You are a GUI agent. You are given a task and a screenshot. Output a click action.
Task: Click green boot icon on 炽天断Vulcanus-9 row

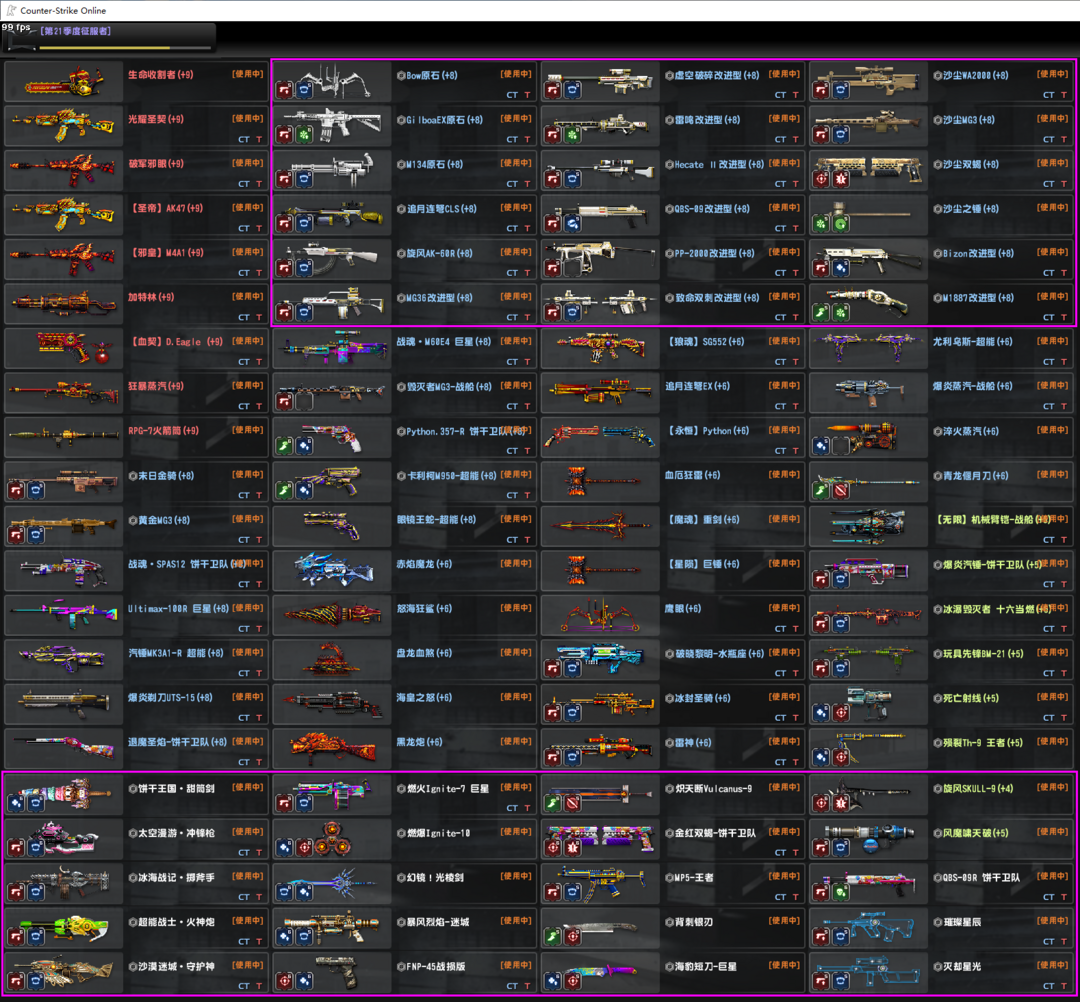(x=552, y=803)
